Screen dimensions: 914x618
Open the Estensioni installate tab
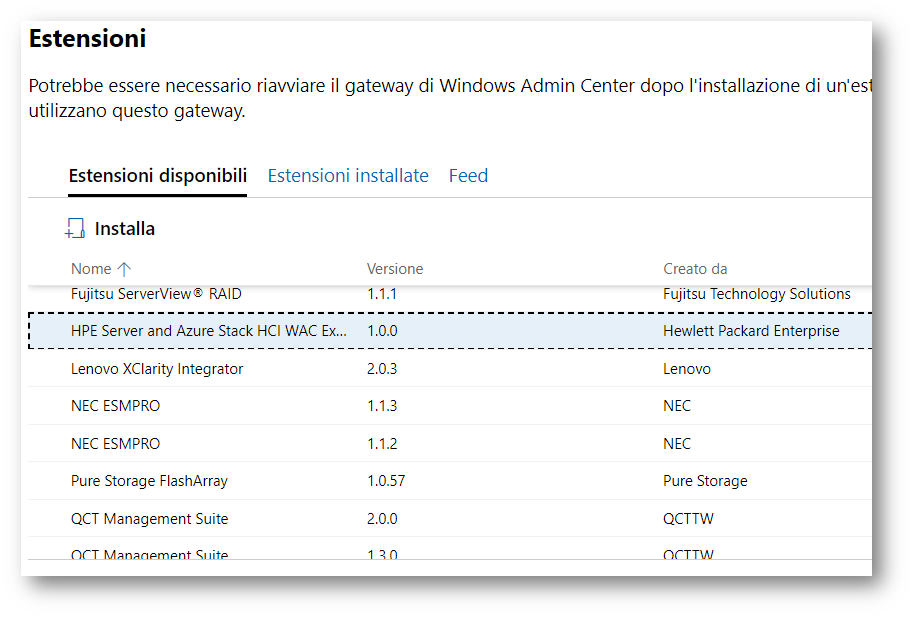(348, 175)
